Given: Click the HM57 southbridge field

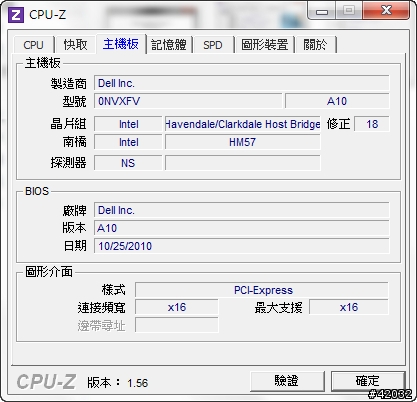Looking at the screenshot, I should coord(243,142).
